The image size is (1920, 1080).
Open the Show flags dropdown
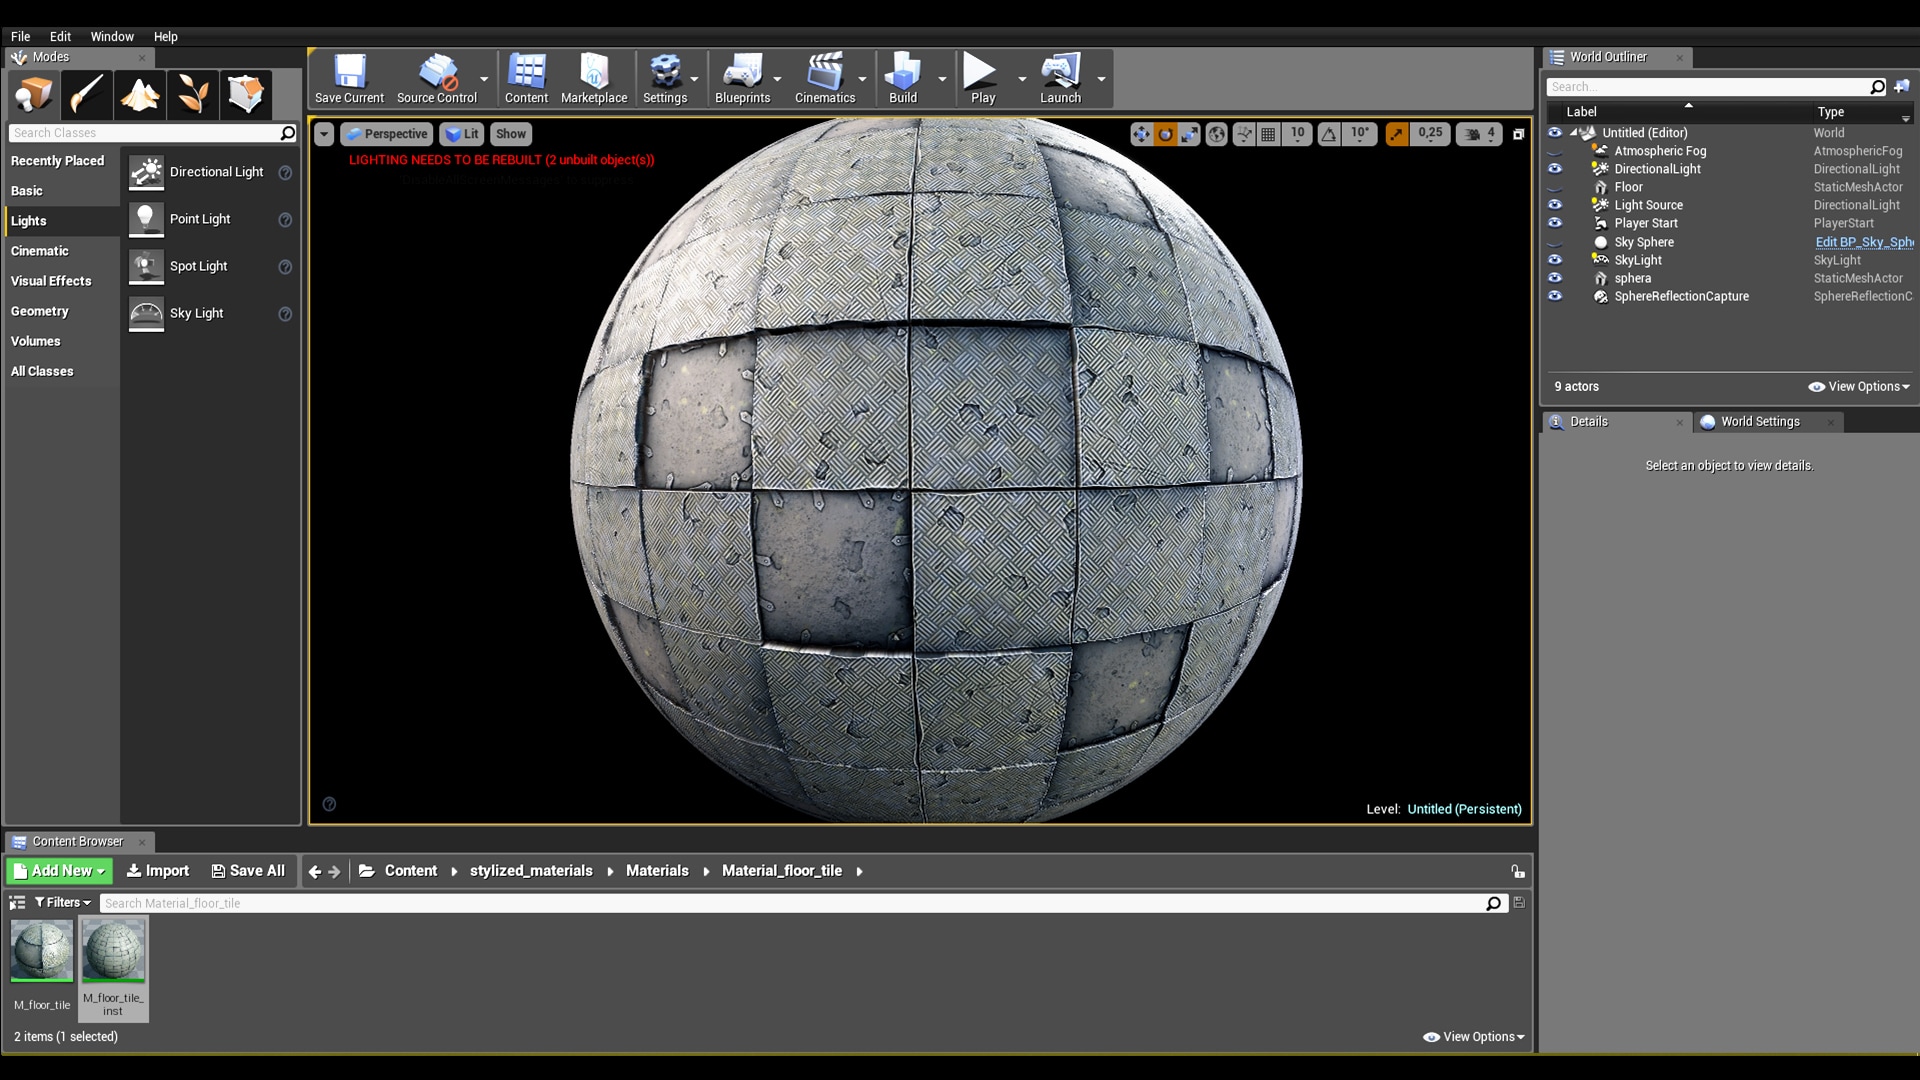(x=511, y=133)
